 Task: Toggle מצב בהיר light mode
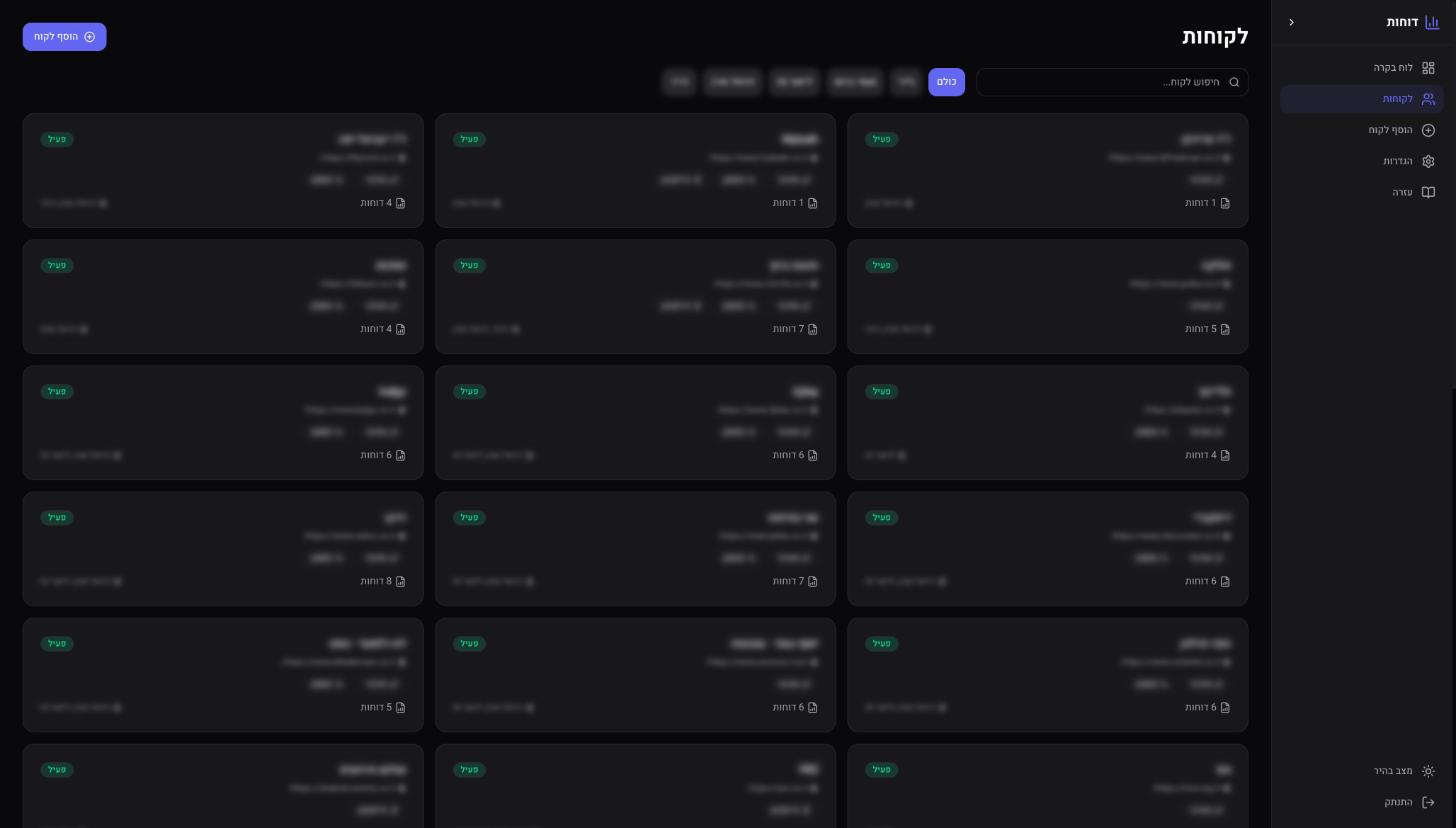1362,771
